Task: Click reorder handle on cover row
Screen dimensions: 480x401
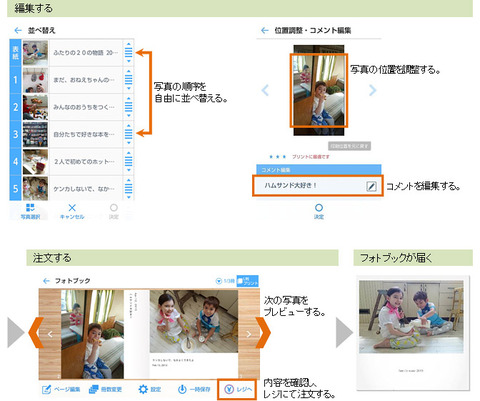Action: [128, 53]
